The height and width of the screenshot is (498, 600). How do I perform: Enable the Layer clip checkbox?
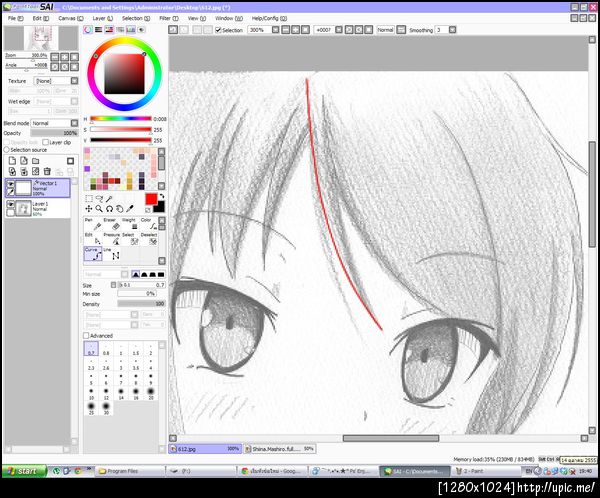point(46,142)
